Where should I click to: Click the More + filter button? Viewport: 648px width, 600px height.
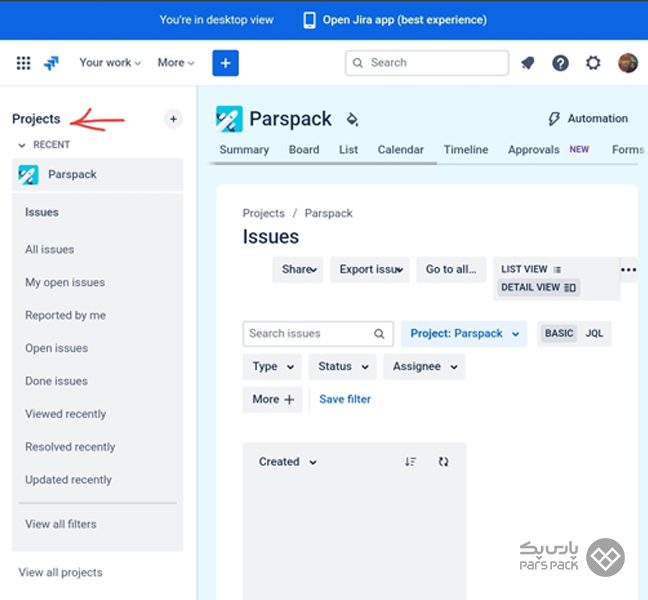(x=272, y=399)
